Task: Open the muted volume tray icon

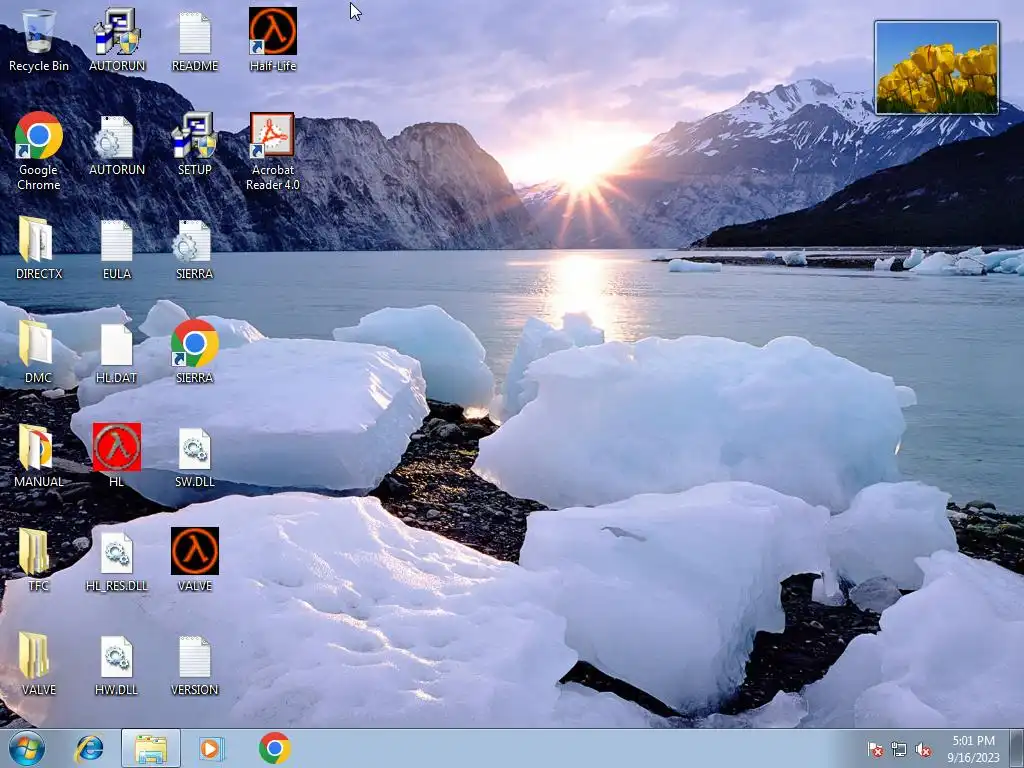Action: [923, 750]
